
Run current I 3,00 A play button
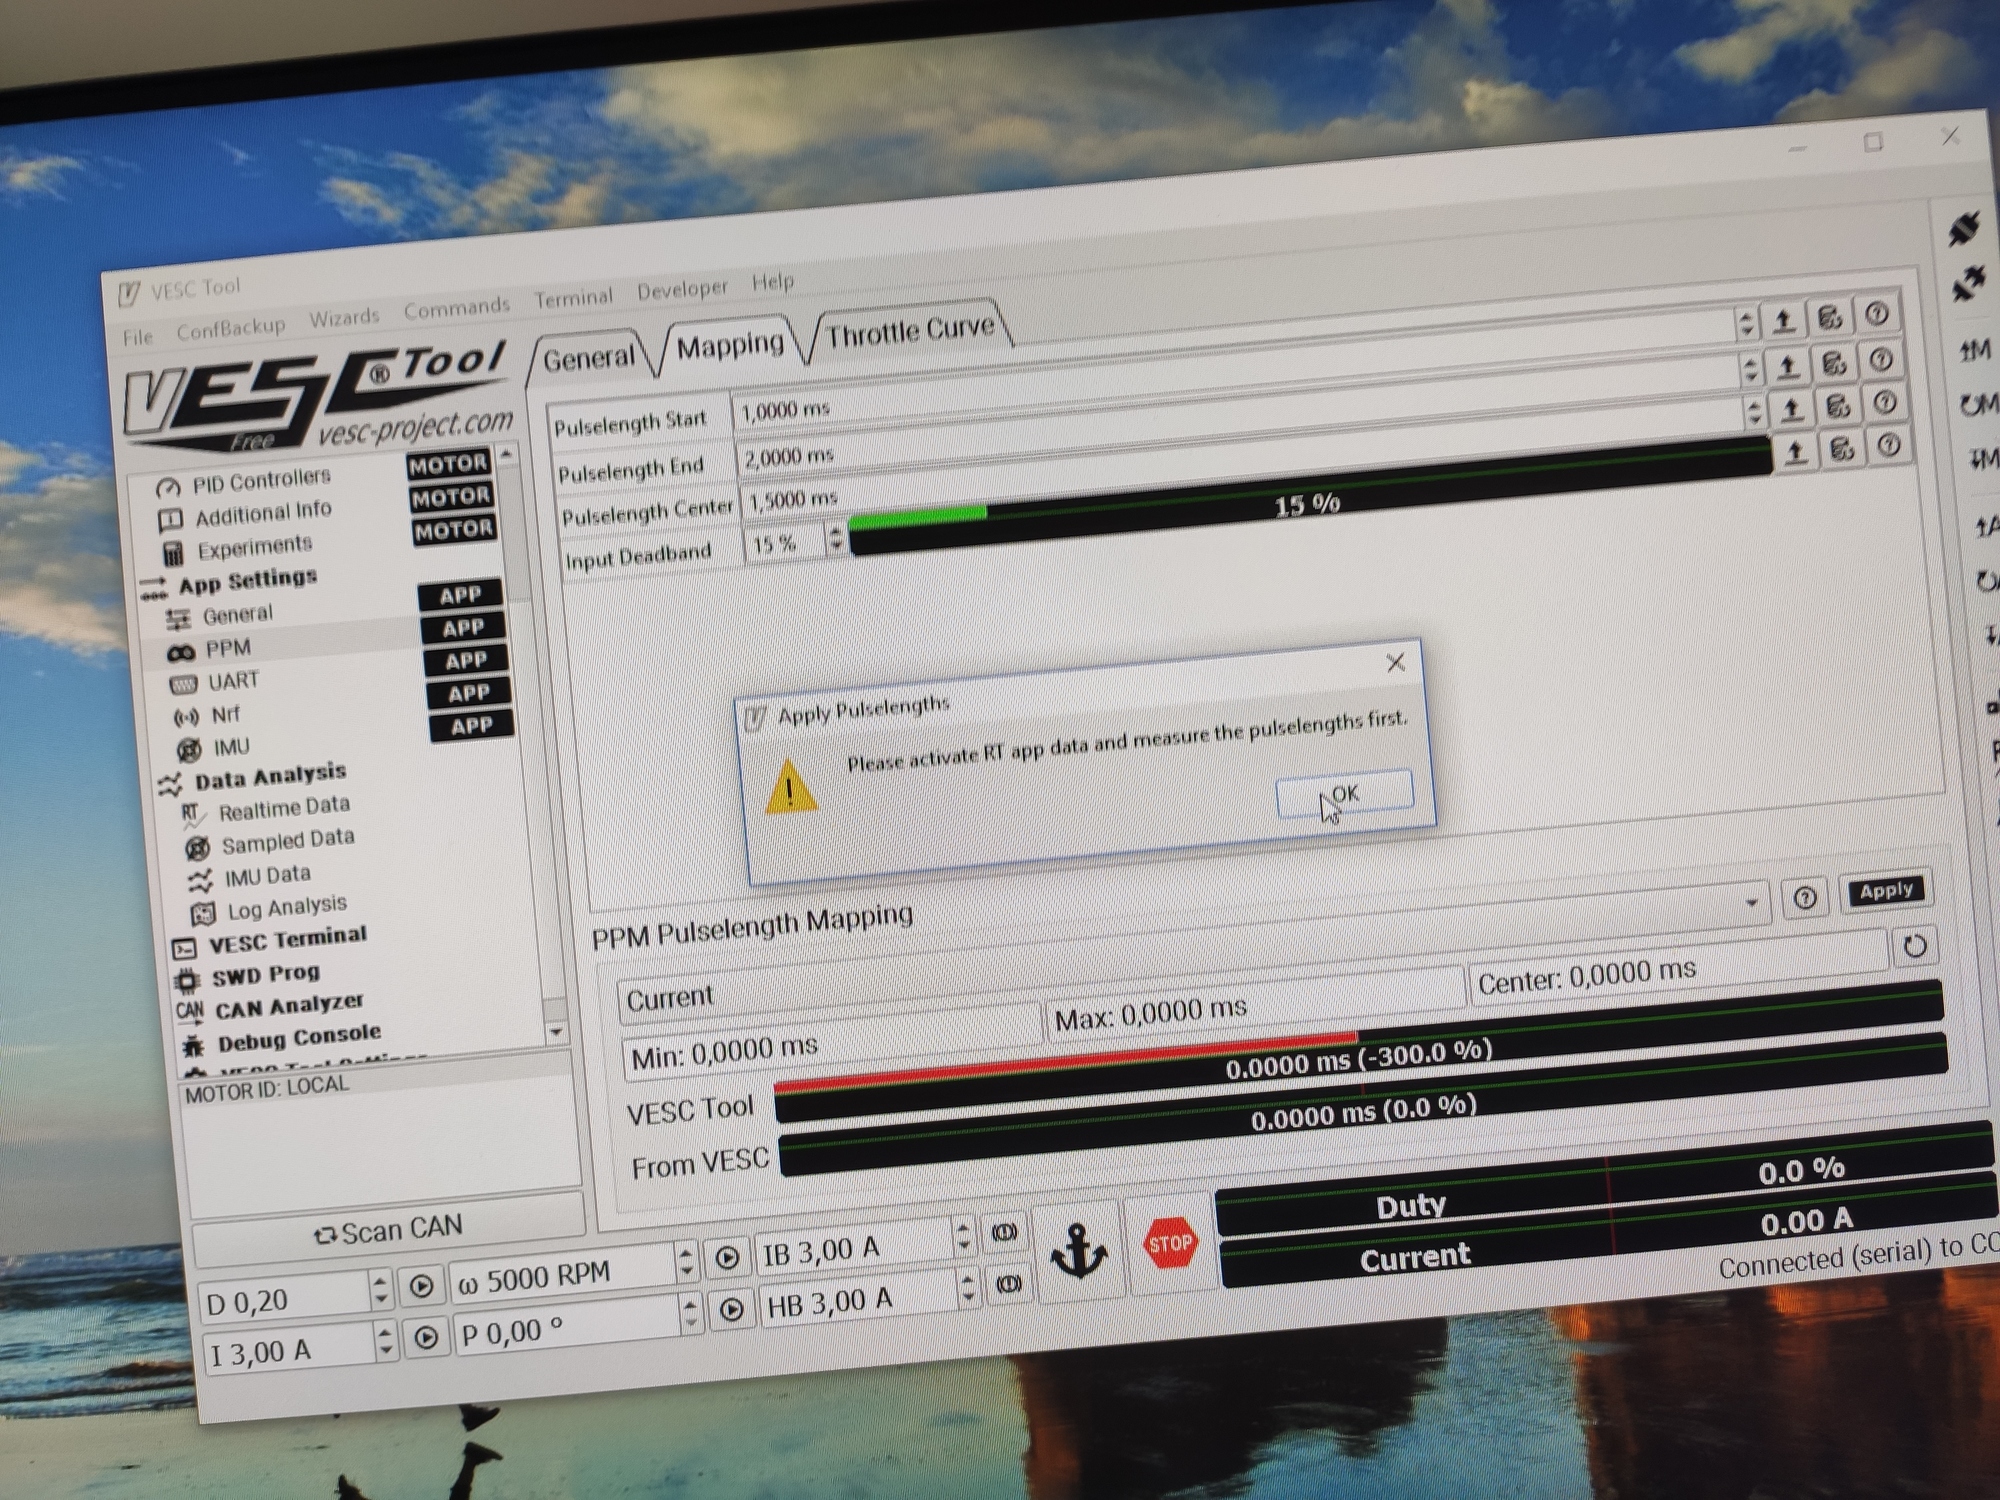click(426, 1337)
